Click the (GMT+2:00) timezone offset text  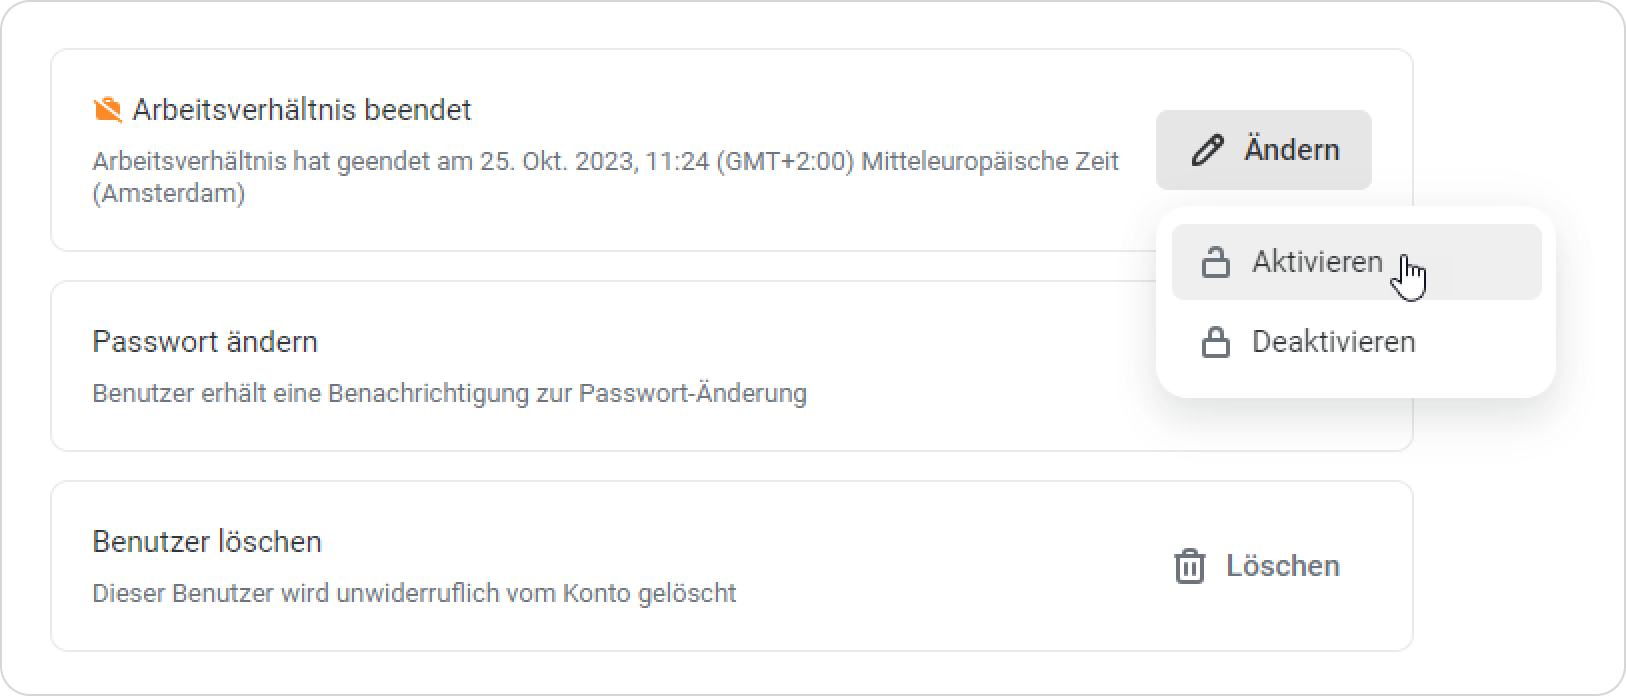785,162
